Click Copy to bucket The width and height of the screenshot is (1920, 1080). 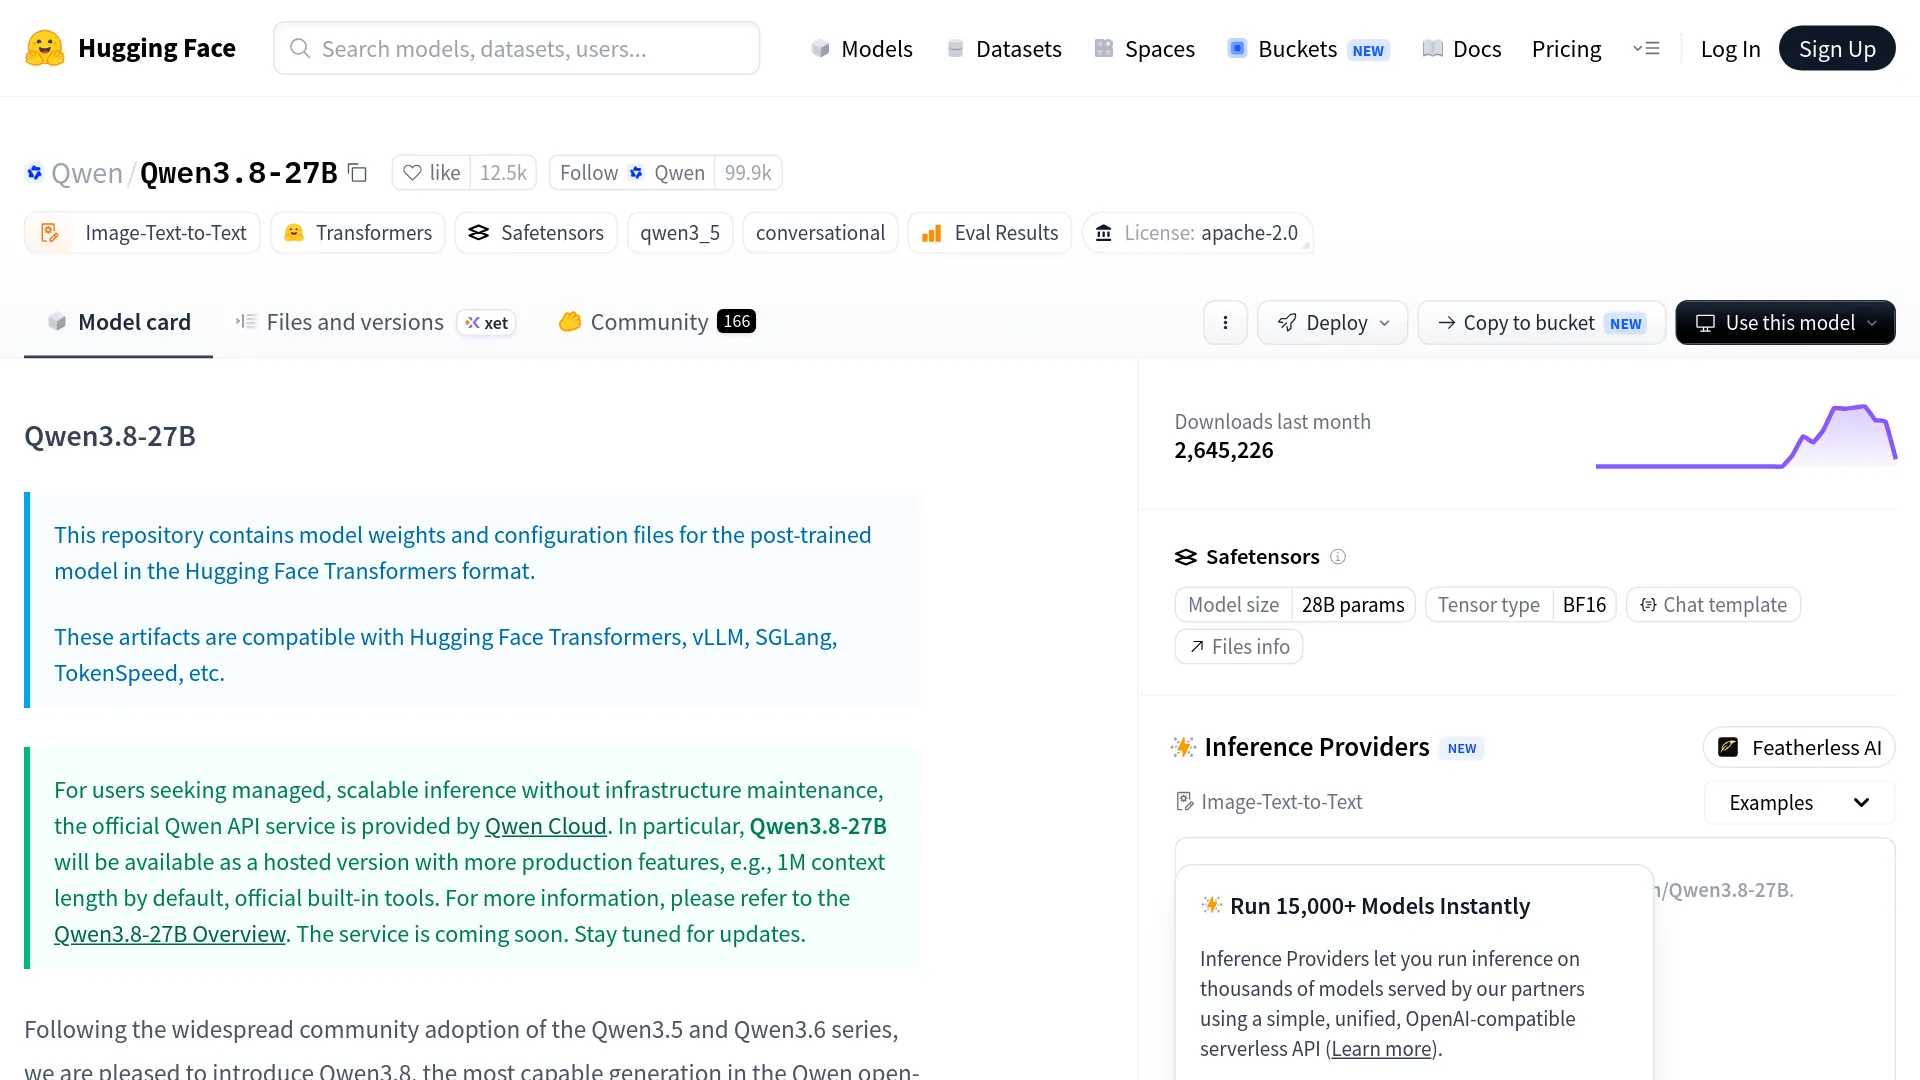1542,322
